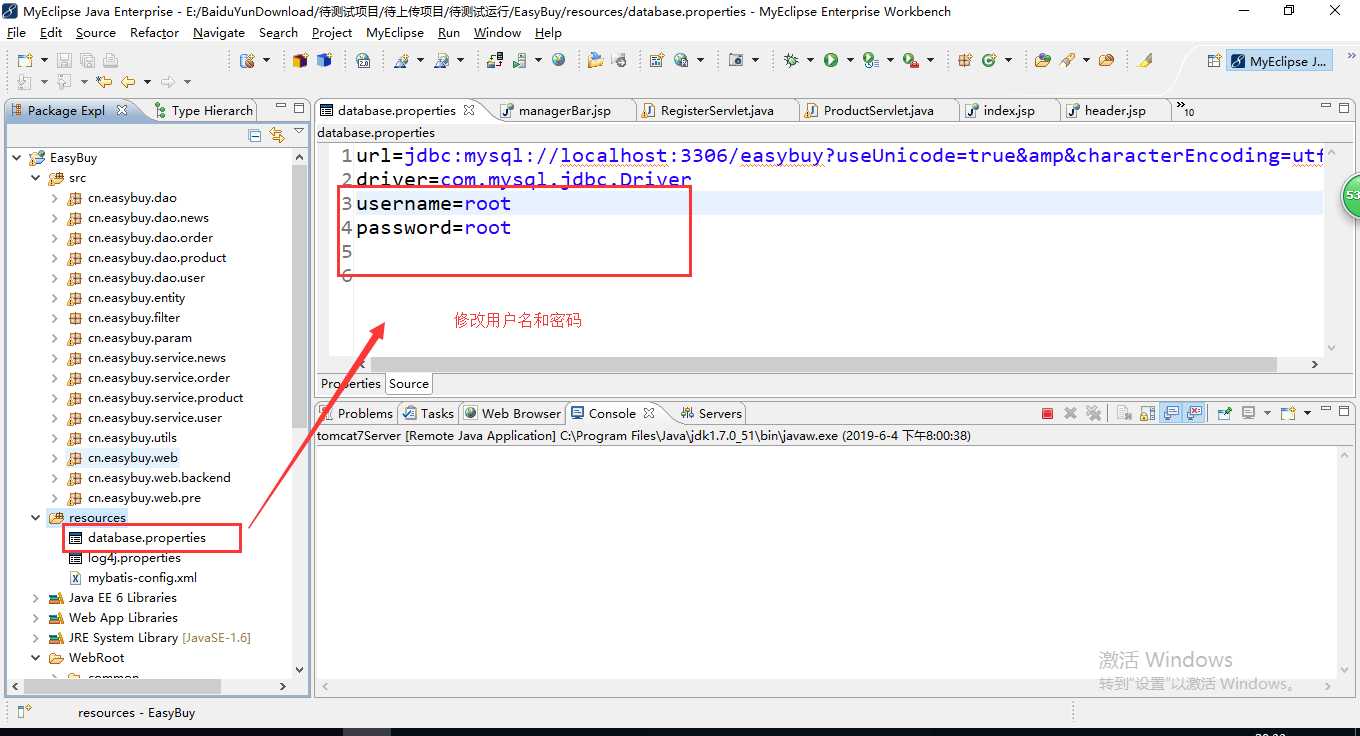Viewport: 1360px width, 736px height.
Task: Toggle Pin Console button
Action: [x=1224, y=413]
